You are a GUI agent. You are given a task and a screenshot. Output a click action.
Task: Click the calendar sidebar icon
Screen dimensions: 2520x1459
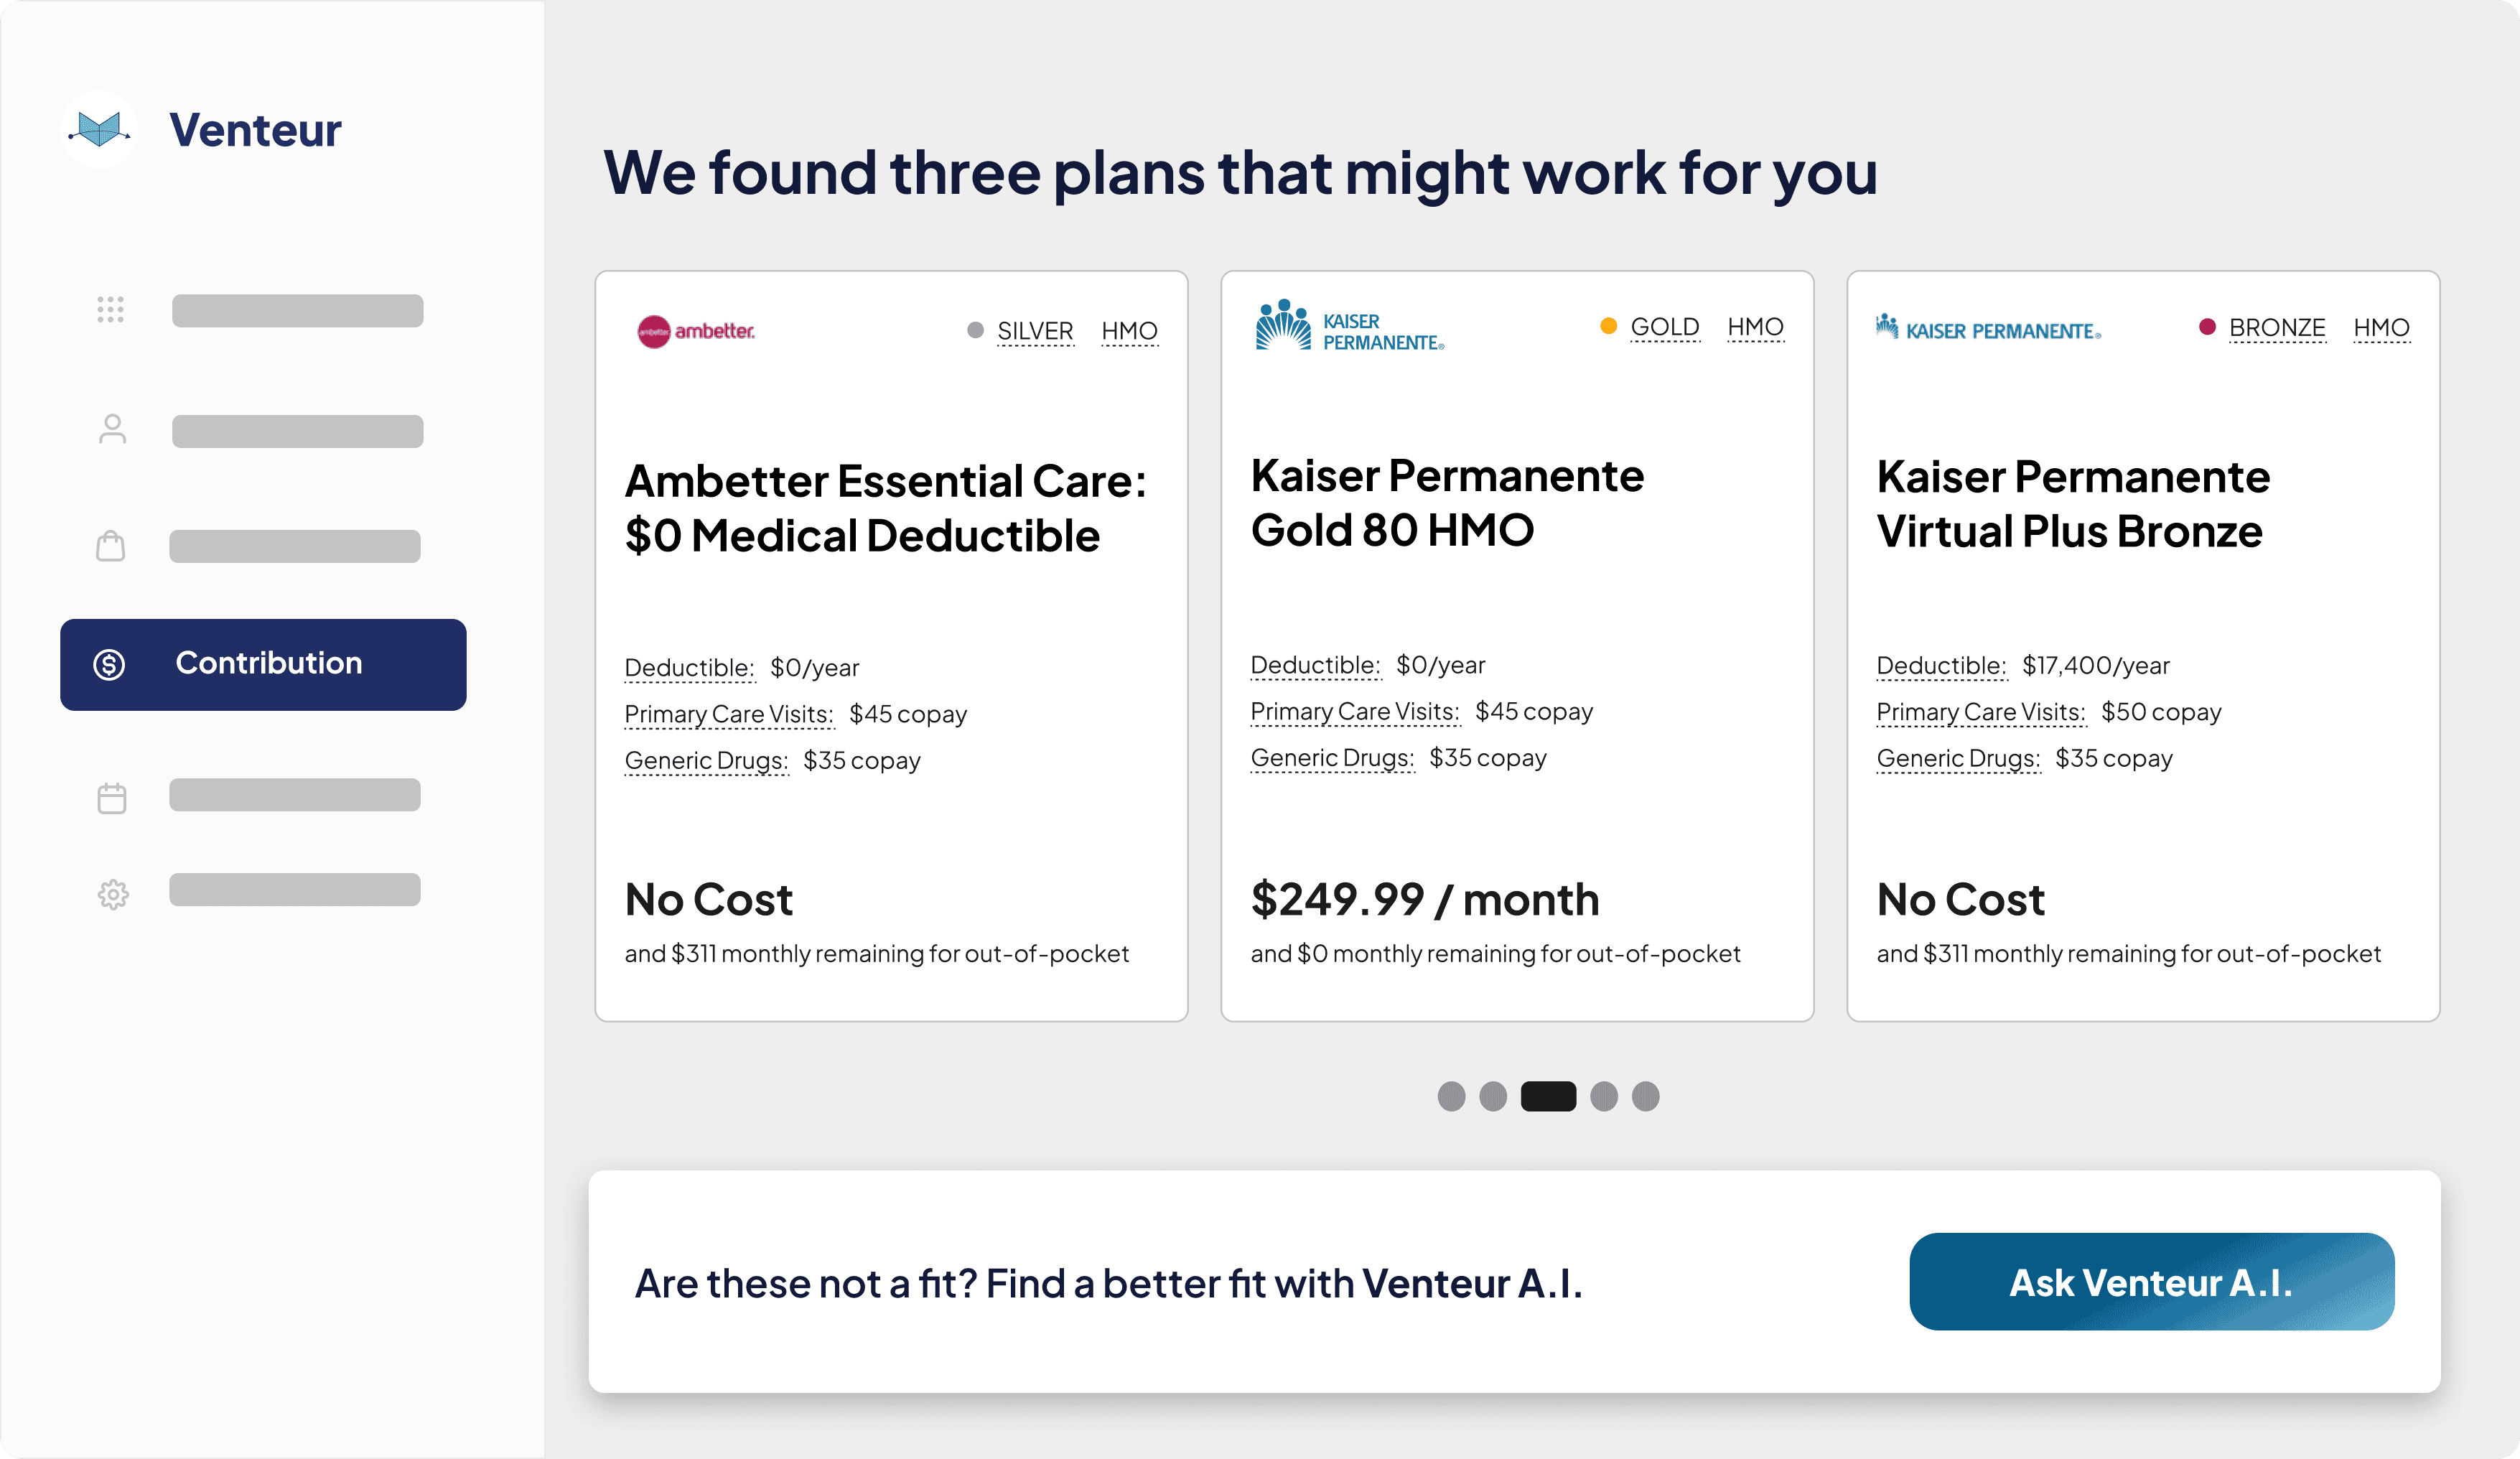(x=112, y=798)
